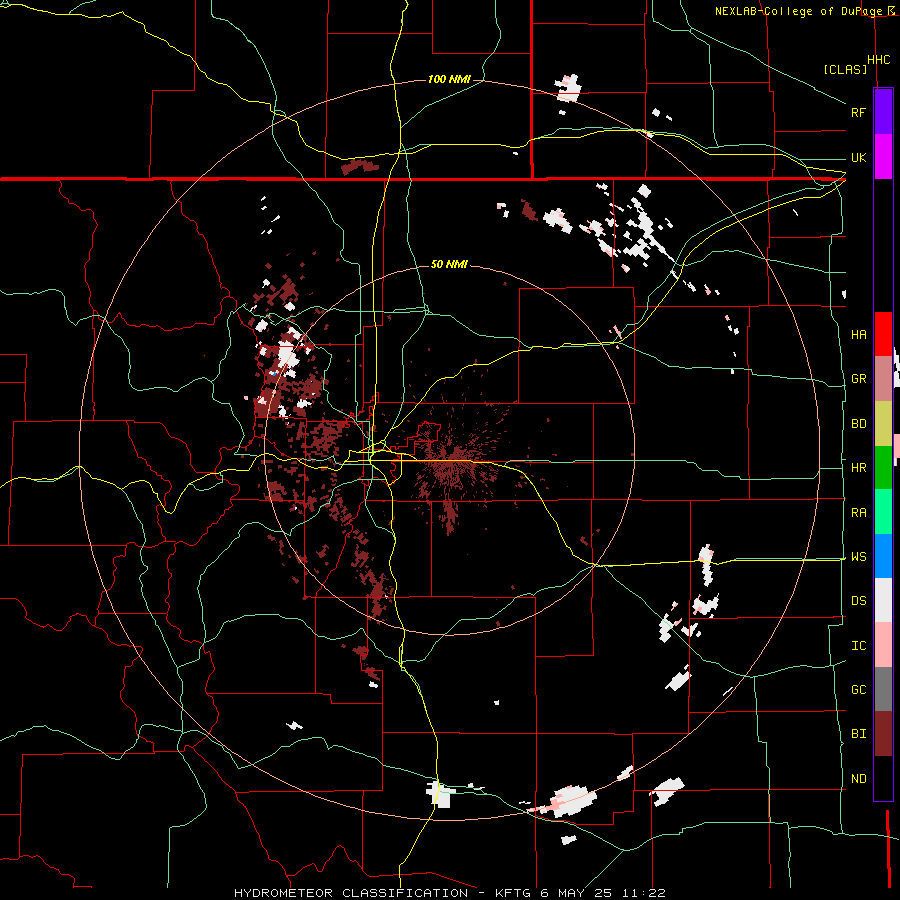Screen dimensions: 900x900
Task: Click the '100 NMI' range ring label
Action: point(449,79)
